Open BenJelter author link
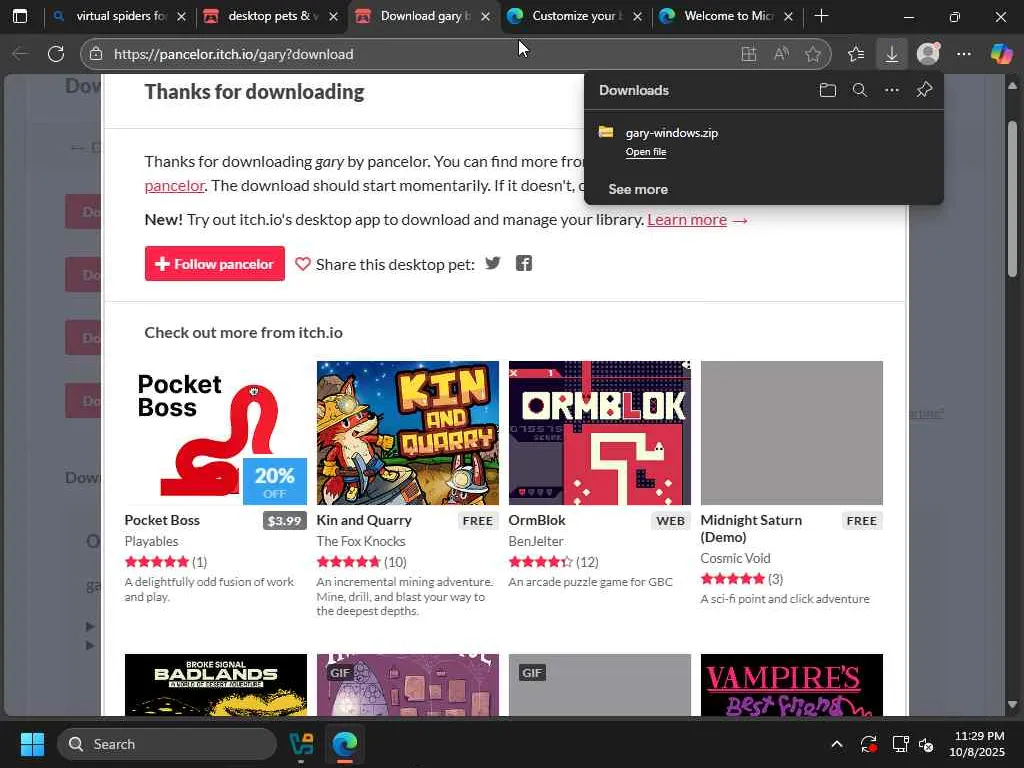 536,541
